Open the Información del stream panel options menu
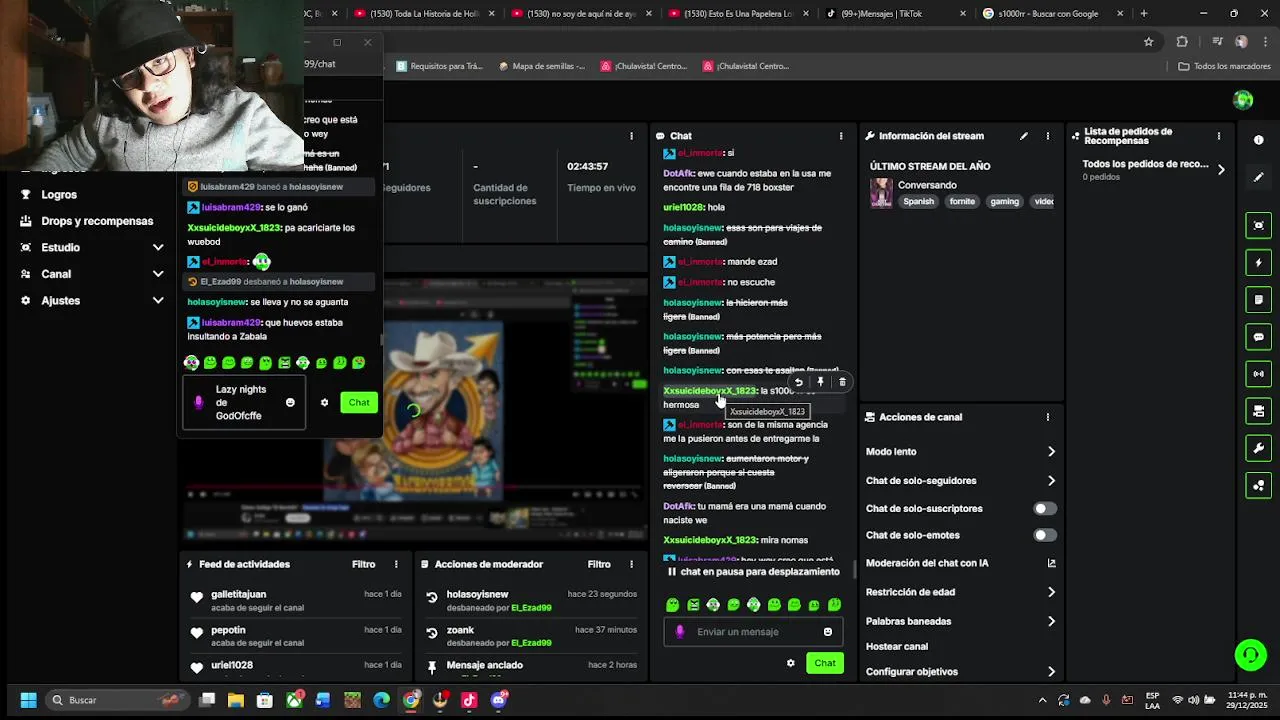 point(1048,136)
